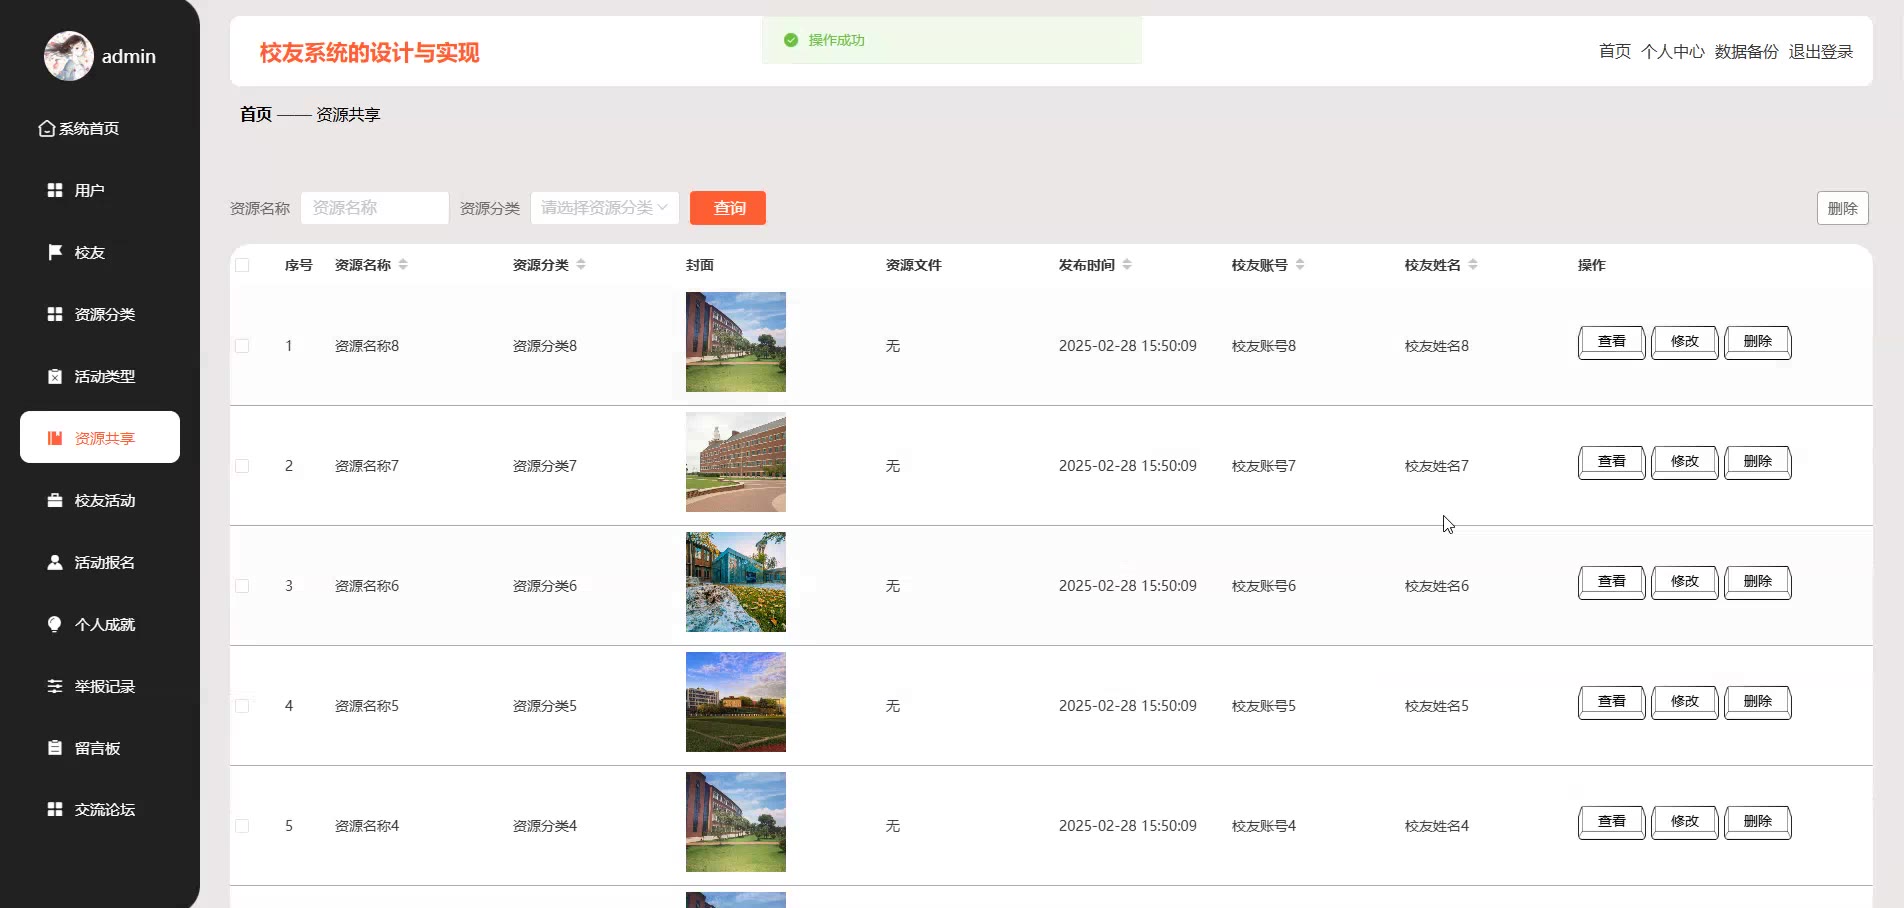
Task: Tick the checkbox for row 资源名称6
Action: [242, 586]
